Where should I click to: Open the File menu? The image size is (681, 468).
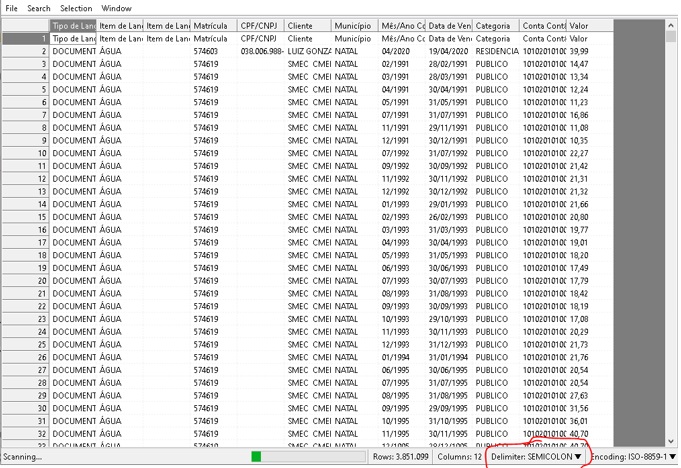click(12, 8)
